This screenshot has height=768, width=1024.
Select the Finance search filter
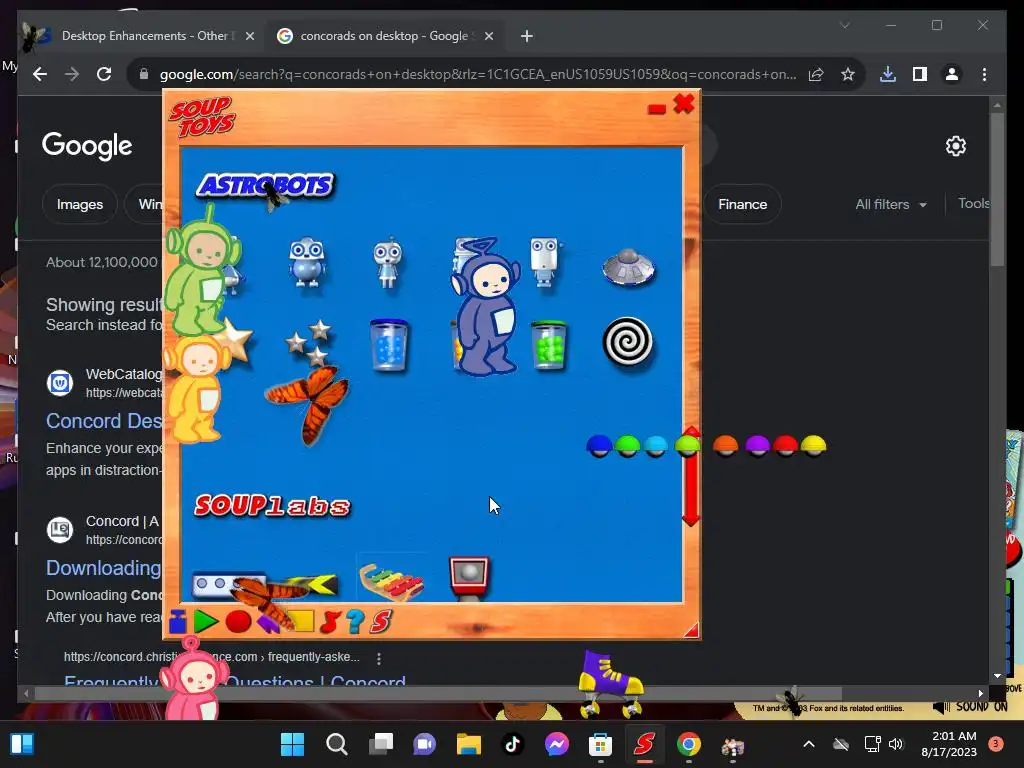(743, 204)
